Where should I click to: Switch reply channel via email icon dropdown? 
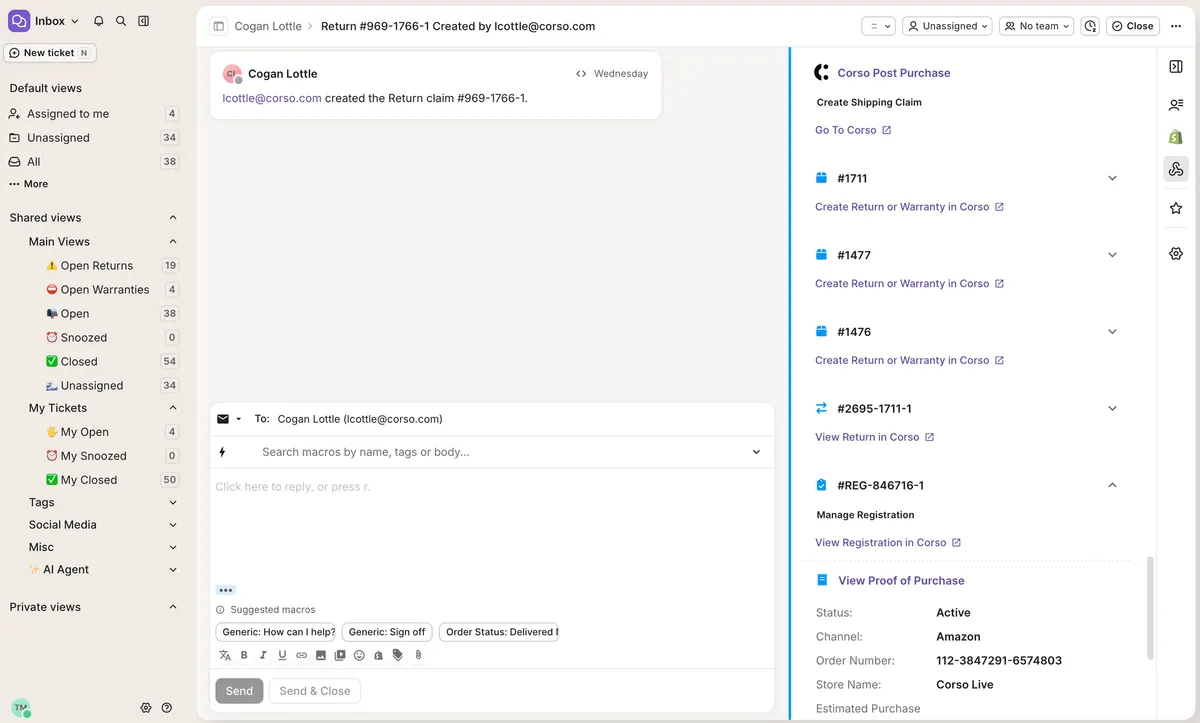tap(229, 419)
